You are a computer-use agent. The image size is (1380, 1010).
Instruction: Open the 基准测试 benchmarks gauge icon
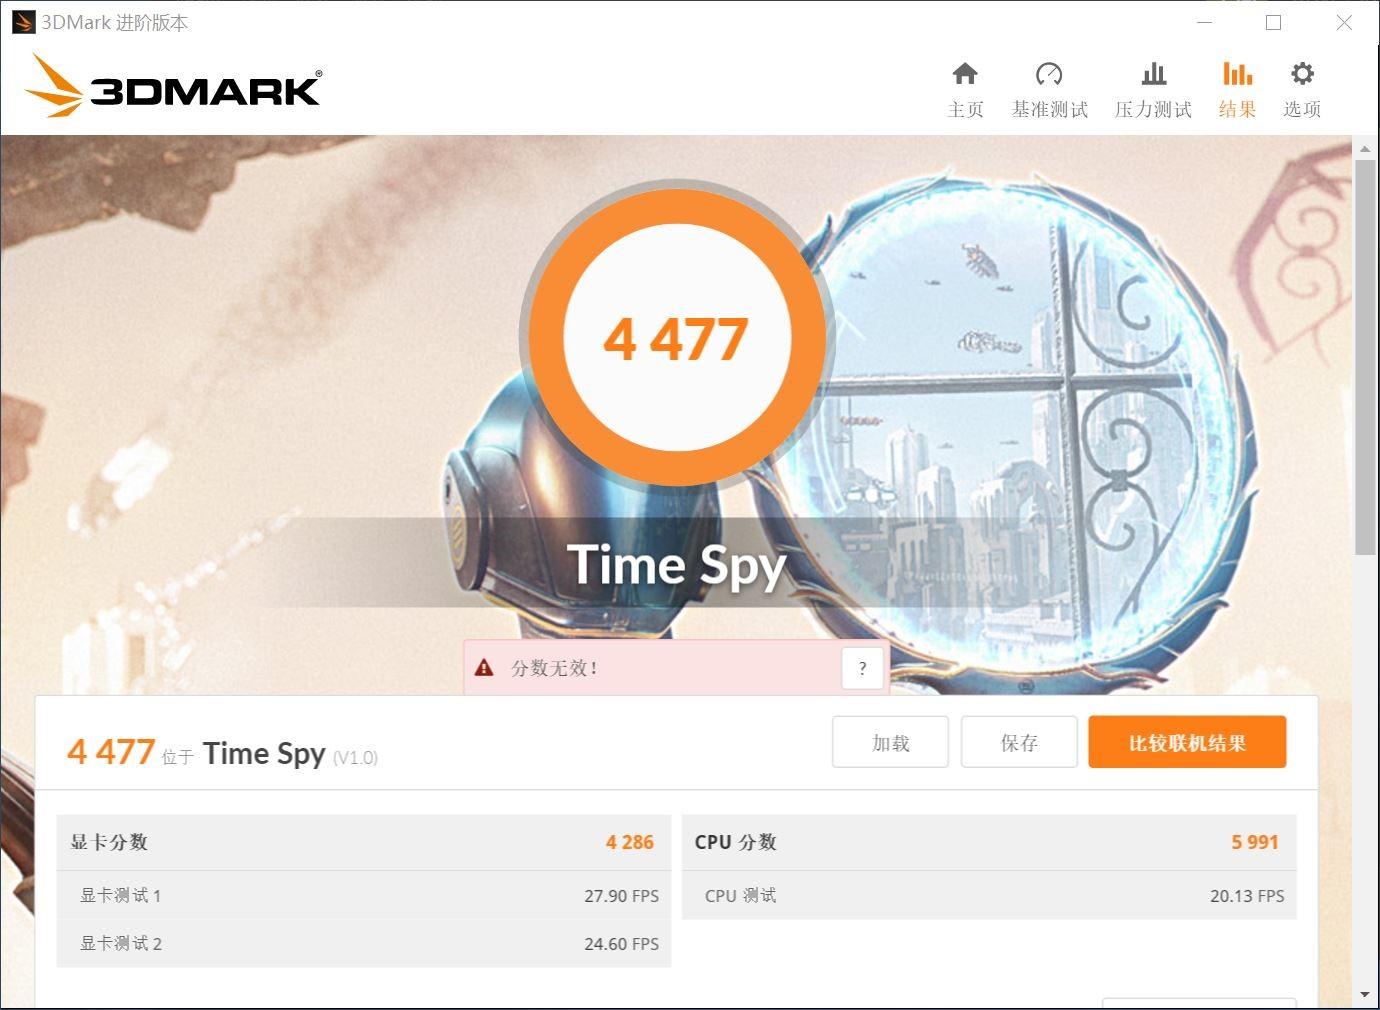tap(1049, 74)
